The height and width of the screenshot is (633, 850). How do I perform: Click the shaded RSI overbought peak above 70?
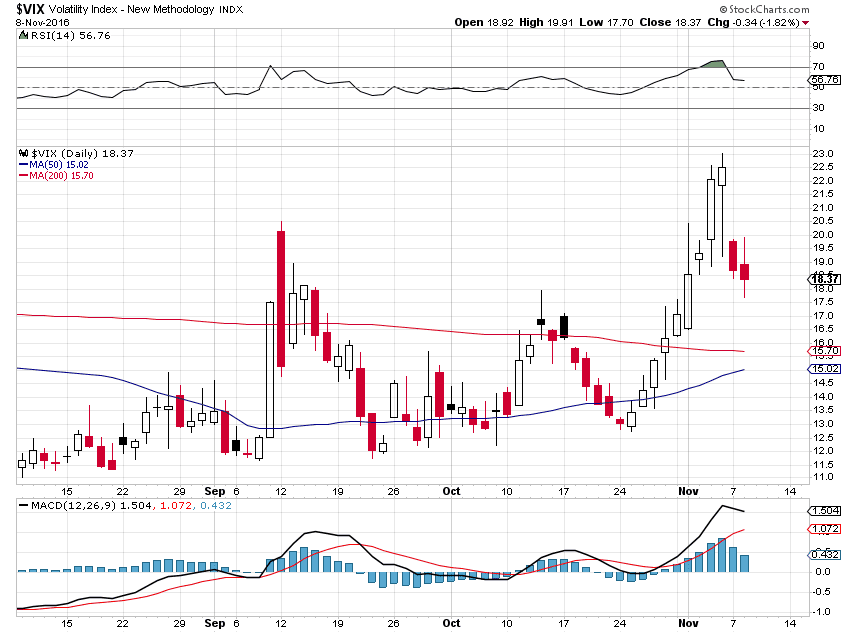point(714,64)
